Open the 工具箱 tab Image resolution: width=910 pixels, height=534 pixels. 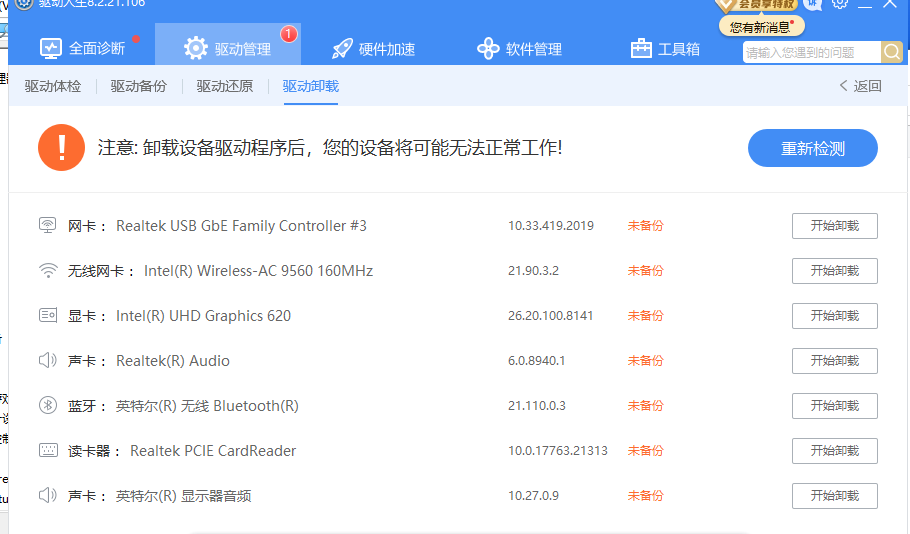(665, 49)
